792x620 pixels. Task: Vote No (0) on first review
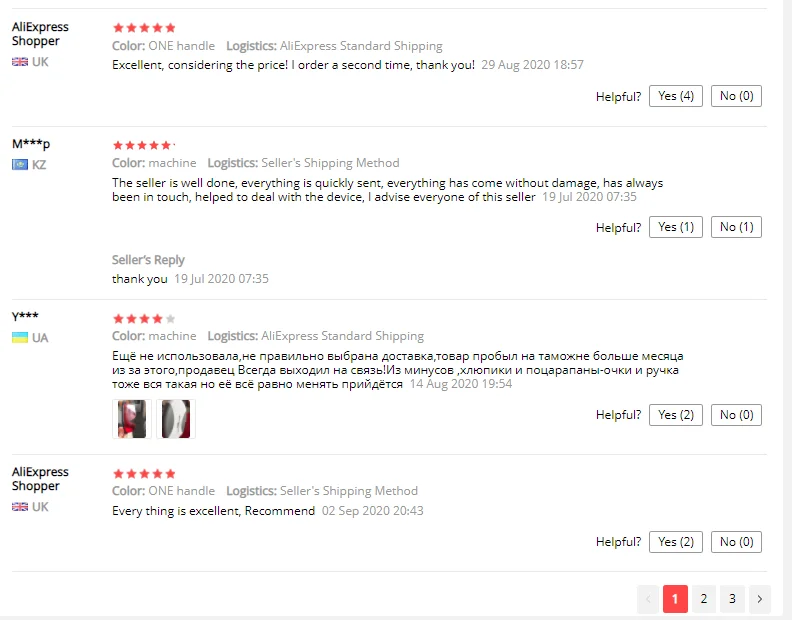(736, 96)
